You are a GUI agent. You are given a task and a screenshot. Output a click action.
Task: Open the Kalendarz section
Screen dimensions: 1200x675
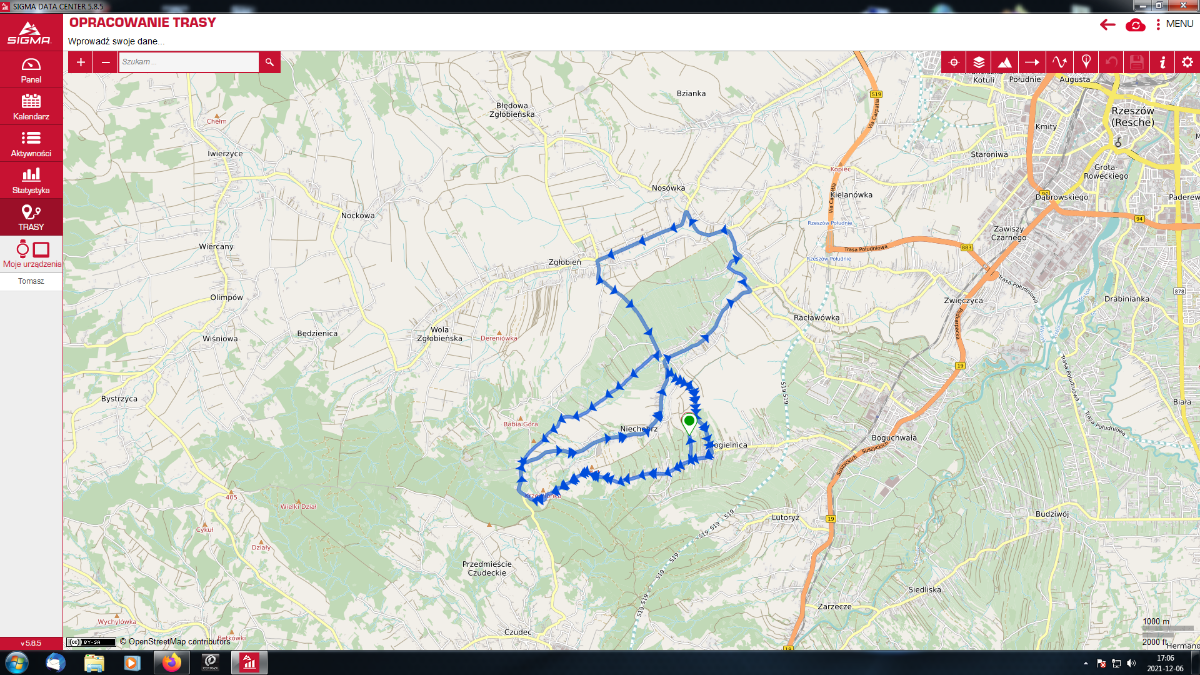pos(31,107)
